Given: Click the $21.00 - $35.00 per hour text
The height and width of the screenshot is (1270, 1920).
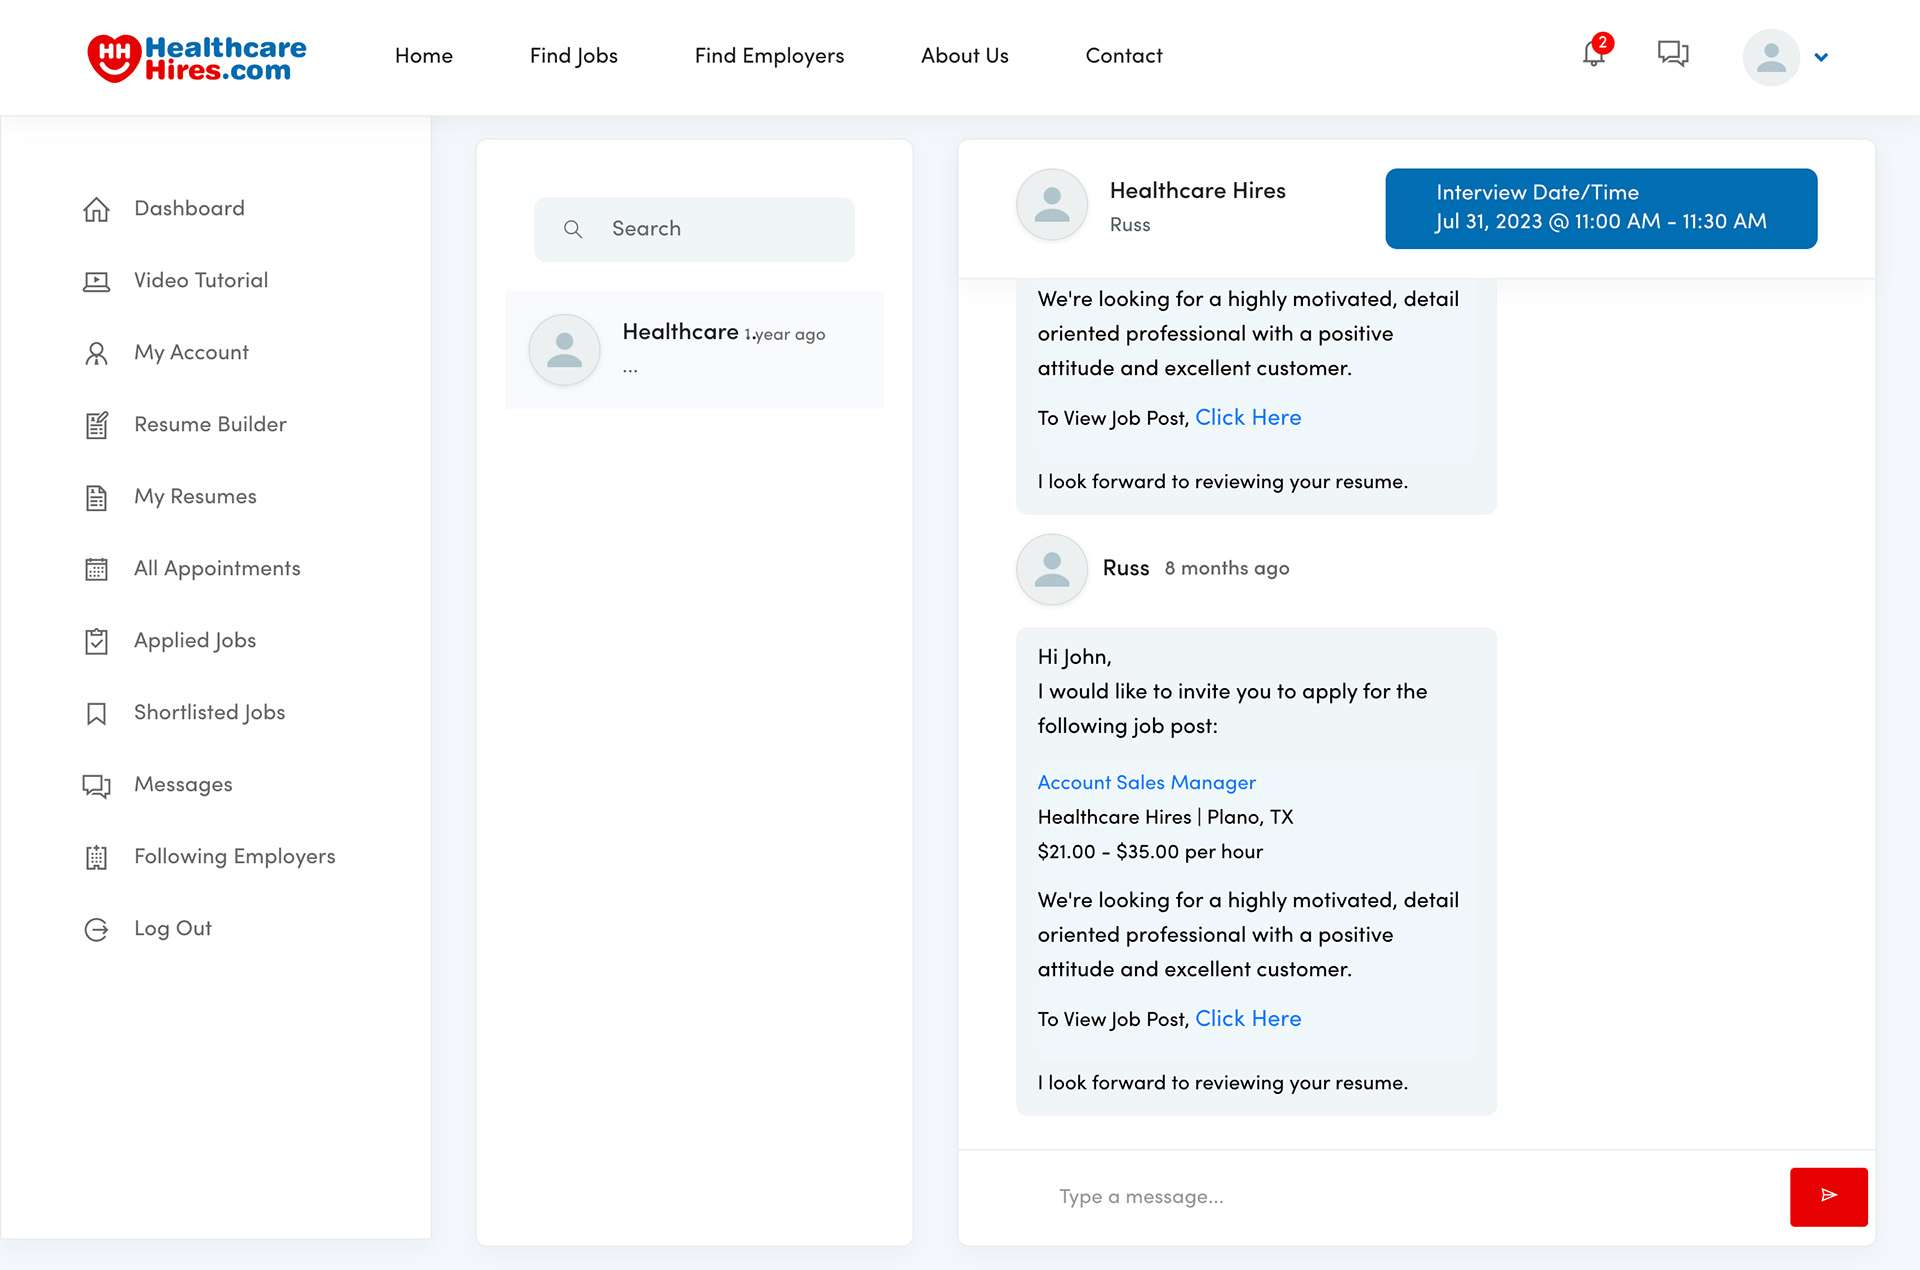Looking at the screenshot, I should [1150, 852].
